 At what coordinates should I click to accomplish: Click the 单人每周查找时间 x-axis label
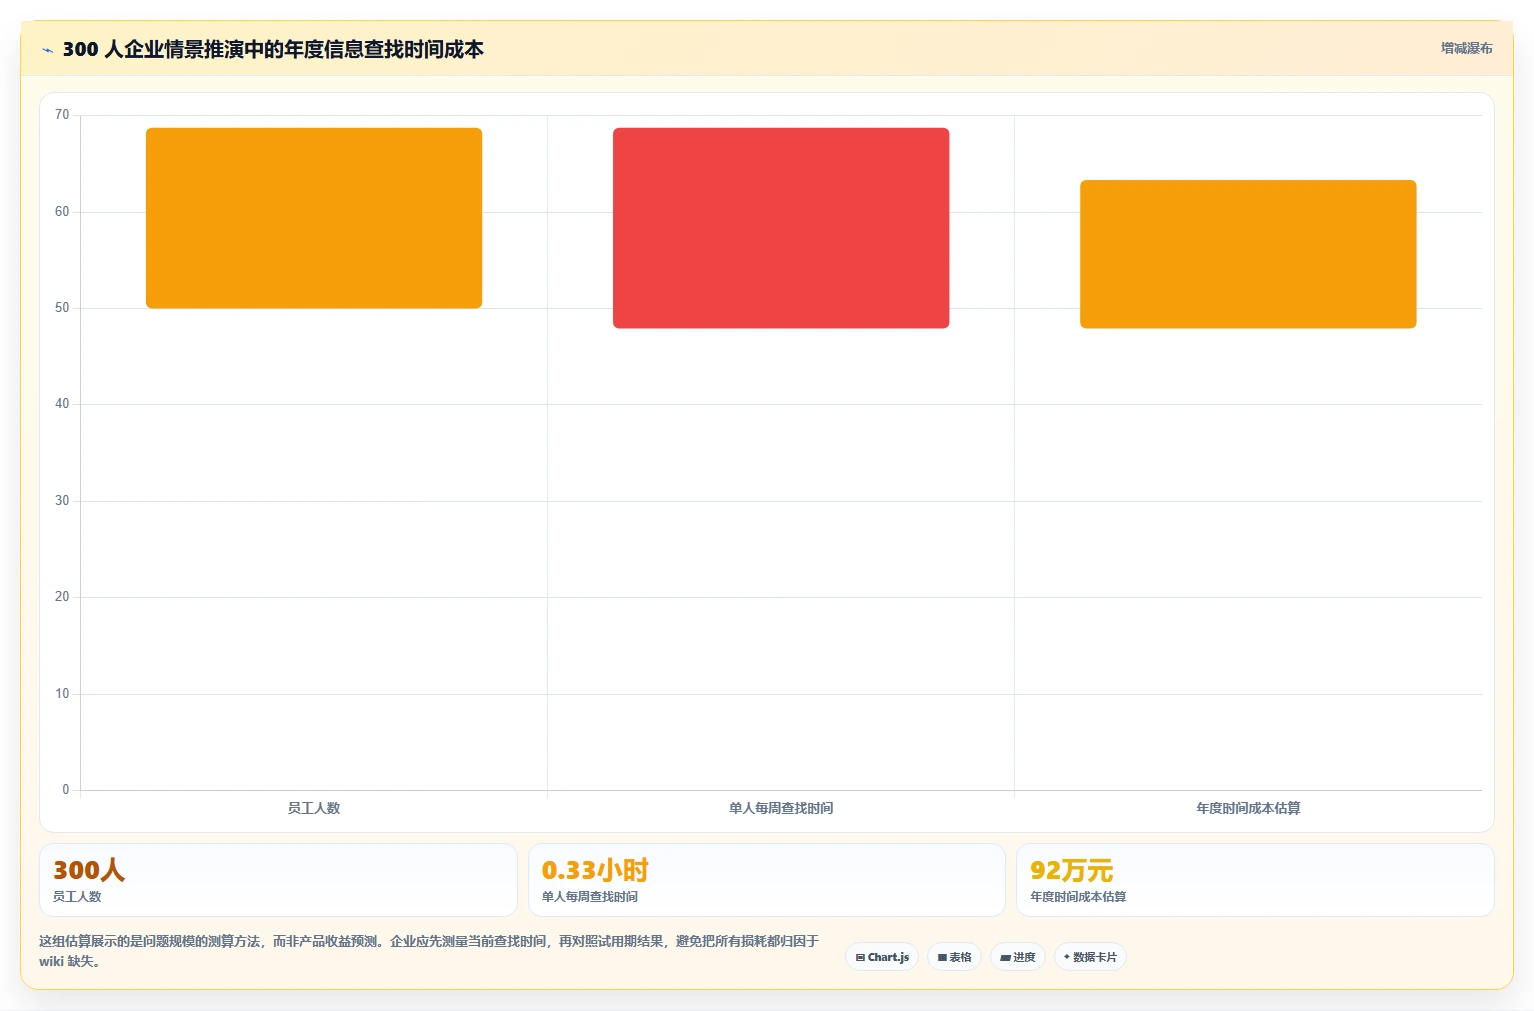(x=781, y=808)
